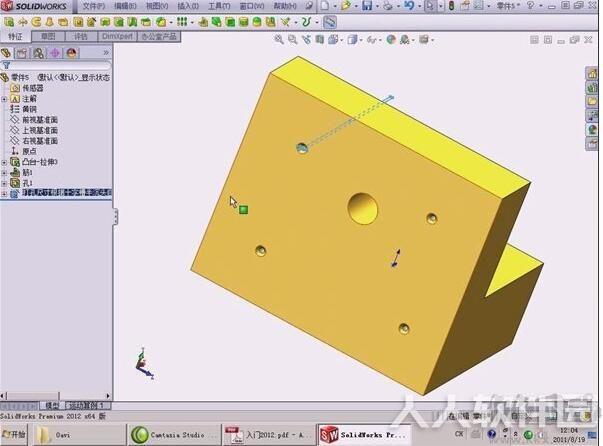Image resolution: width=603 pixels, height=446 pixels.
Task: Open the Curves tool
Action: click(306, 22)
